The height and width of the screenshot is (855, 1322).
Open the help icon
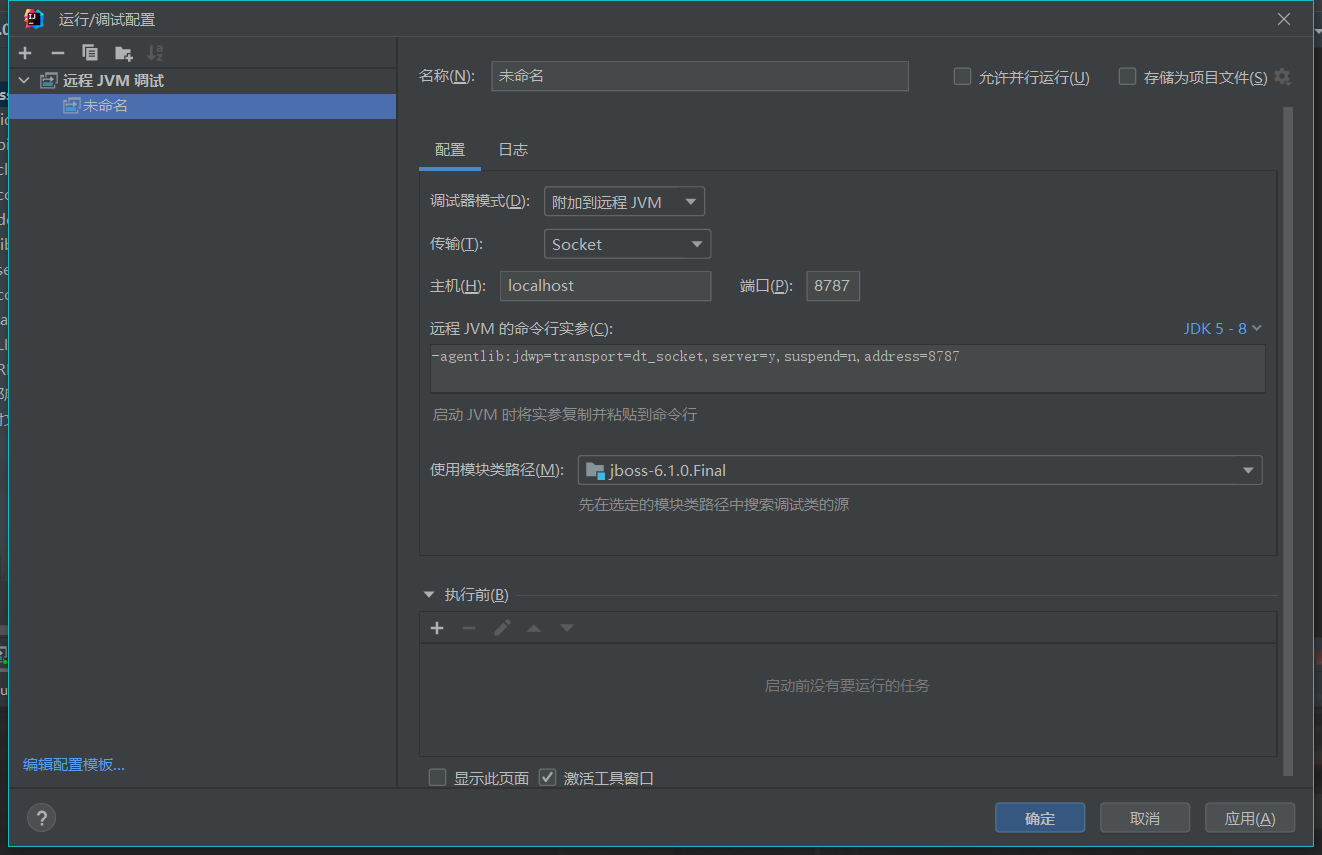pos(41,817)
